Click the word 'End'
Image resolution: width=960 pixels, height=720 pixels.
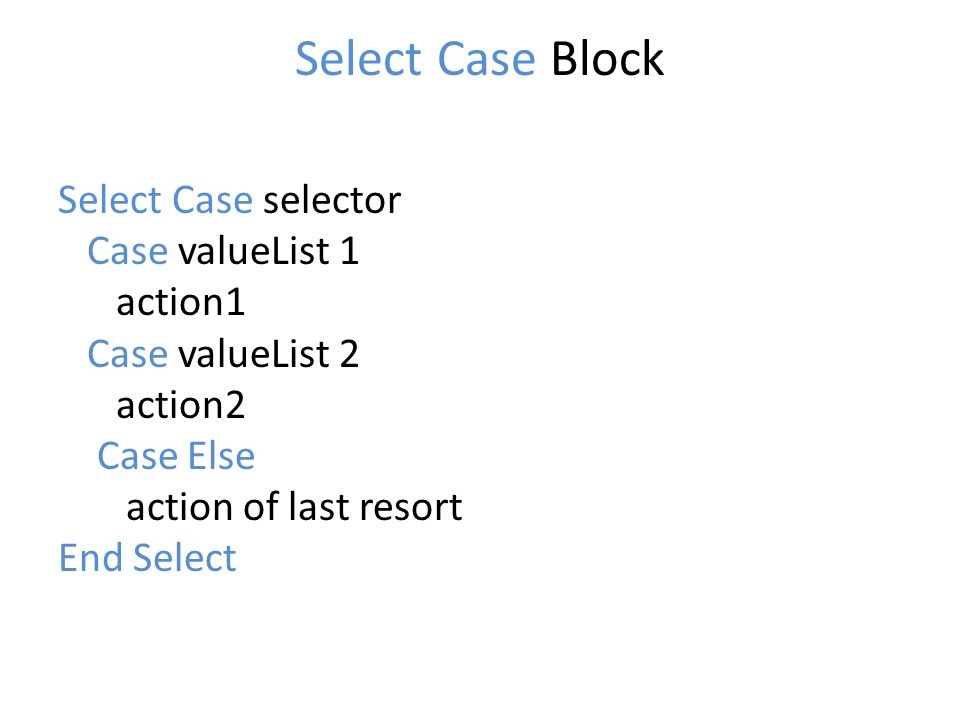(91, 558)
